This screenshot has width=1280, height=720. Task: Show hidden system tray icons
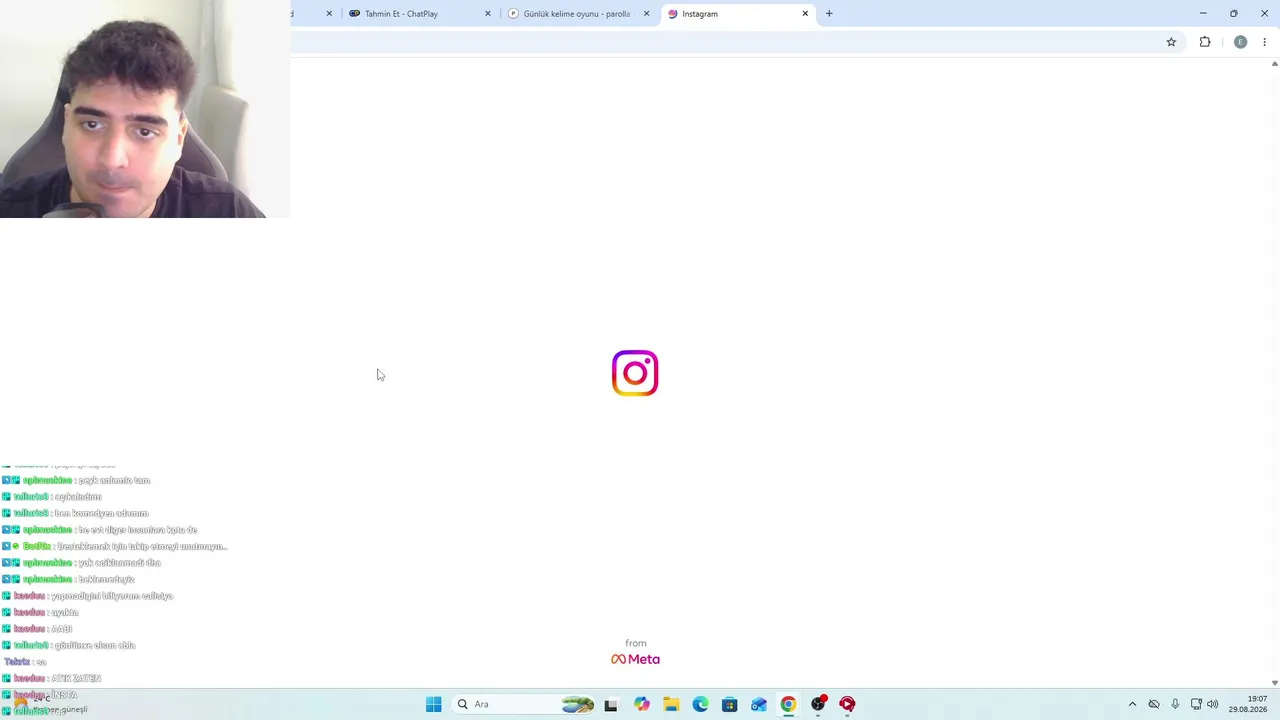(1132, 704)
